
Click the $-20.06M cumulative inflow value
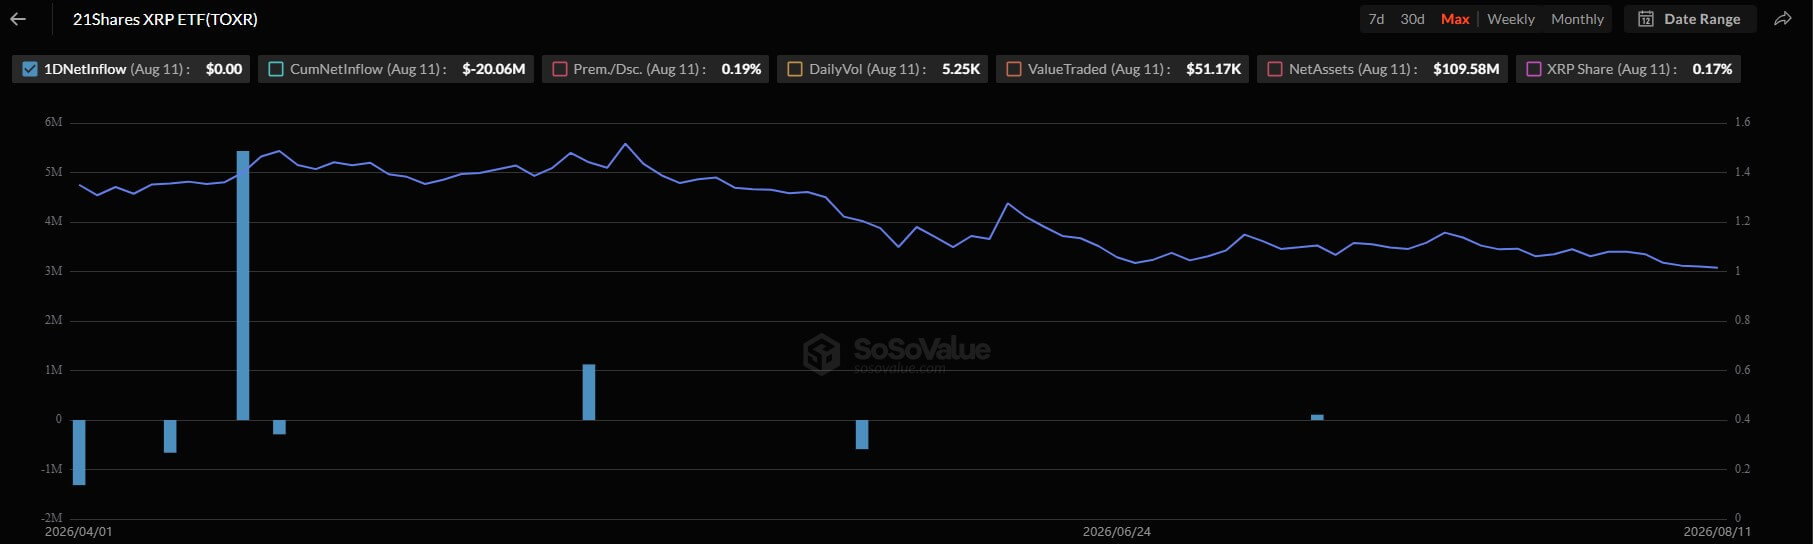point(494,69)
